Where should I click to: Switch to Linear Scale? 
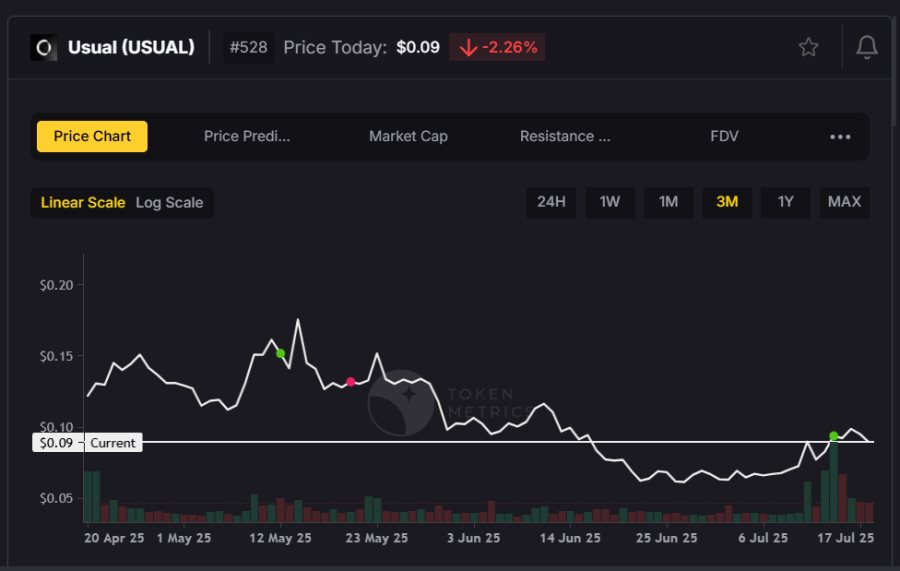[x=83, y=202]
